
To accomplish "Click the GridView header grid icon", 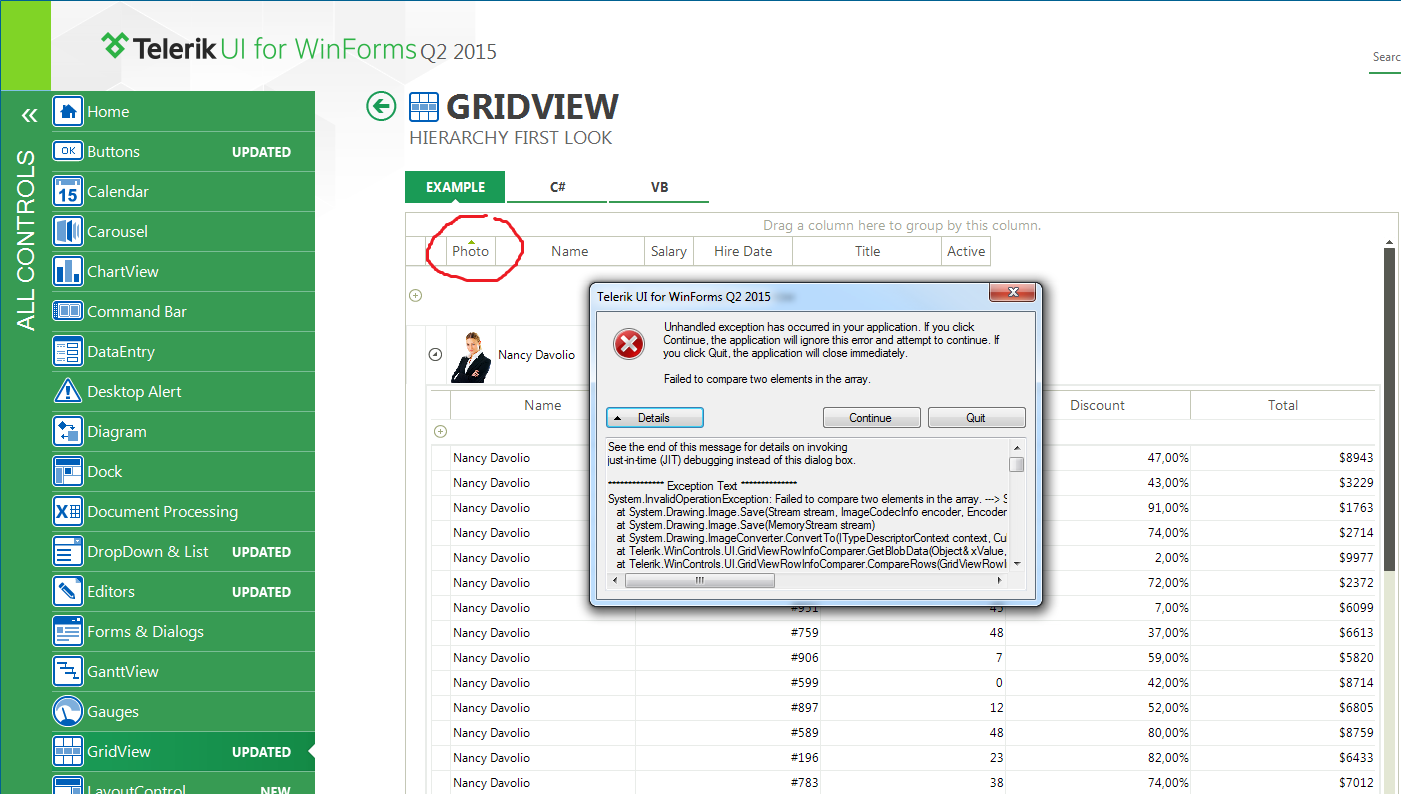I will 425,107.
